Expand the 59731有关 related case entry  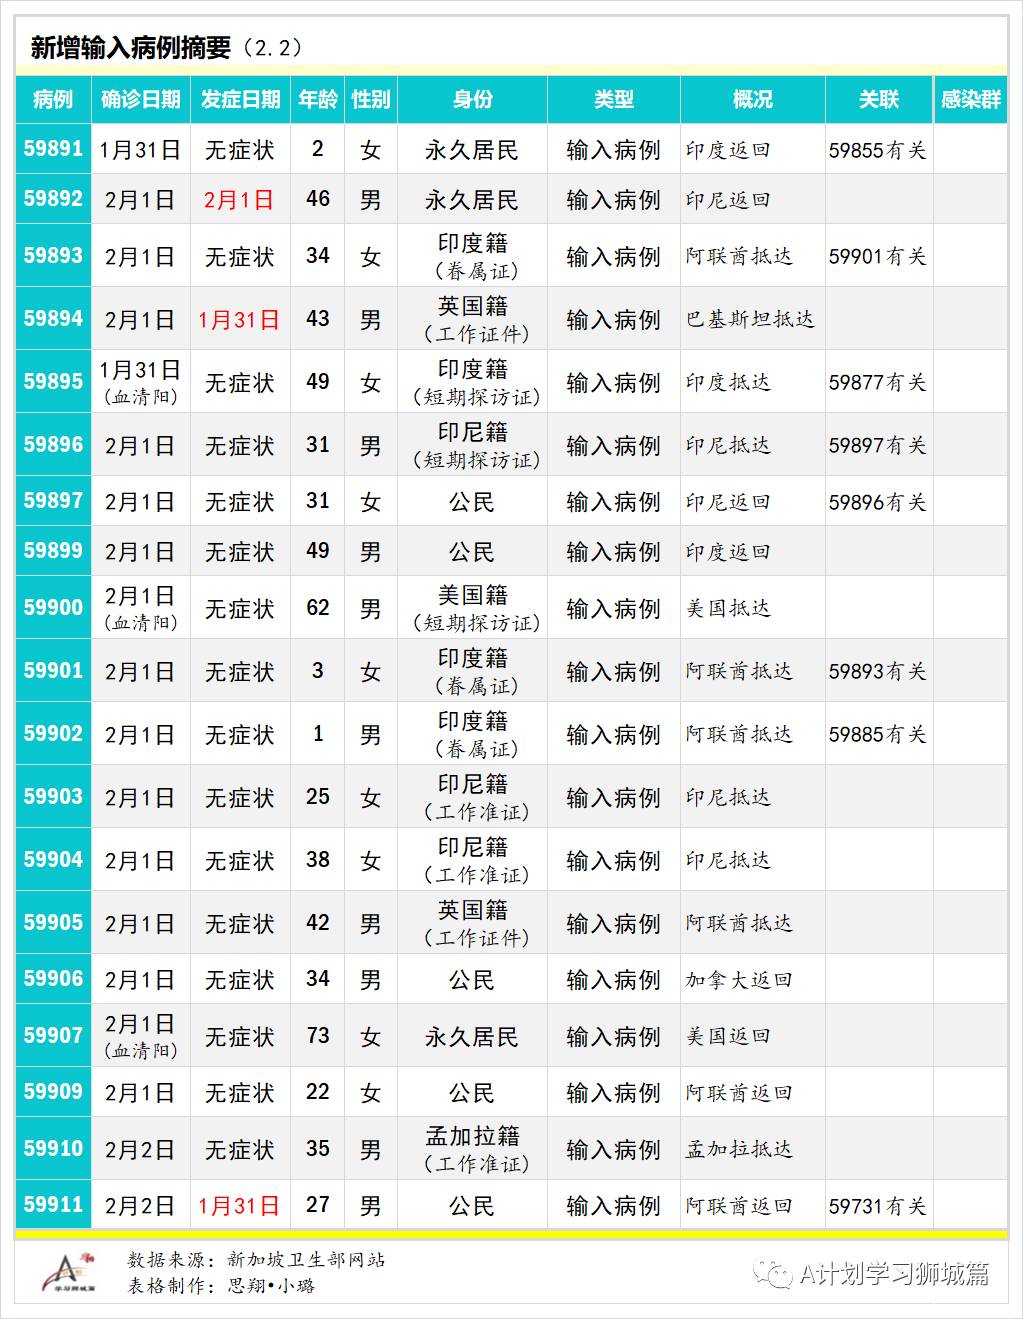click(x=877, y=1205)
